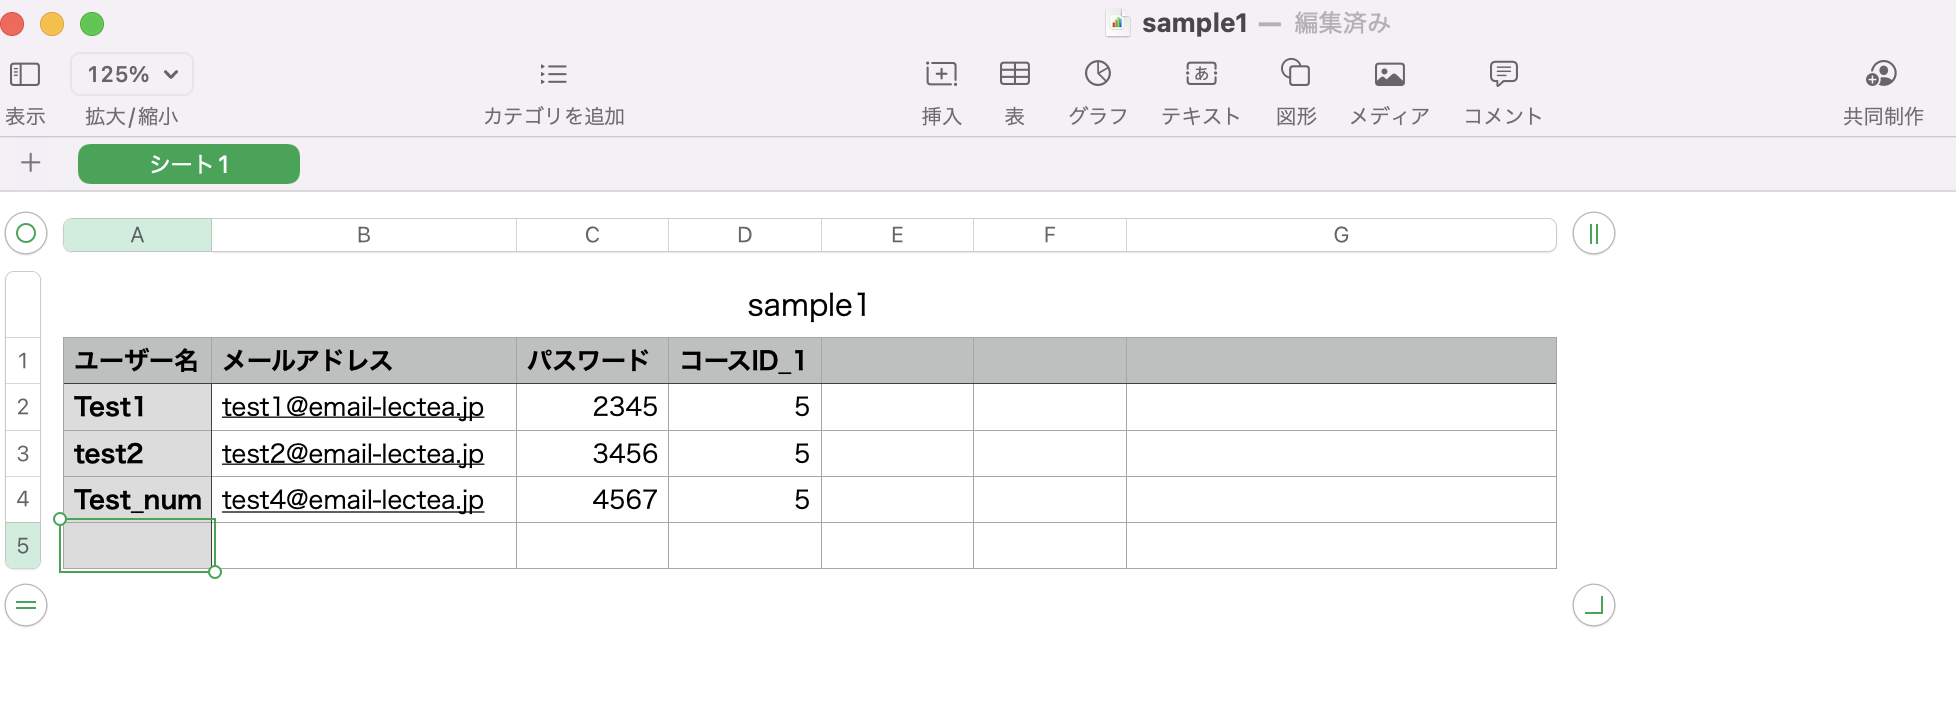Select the シート1 sheet tab
Image resolution: width=1956 pixels, height=726 pixels.
189,164
